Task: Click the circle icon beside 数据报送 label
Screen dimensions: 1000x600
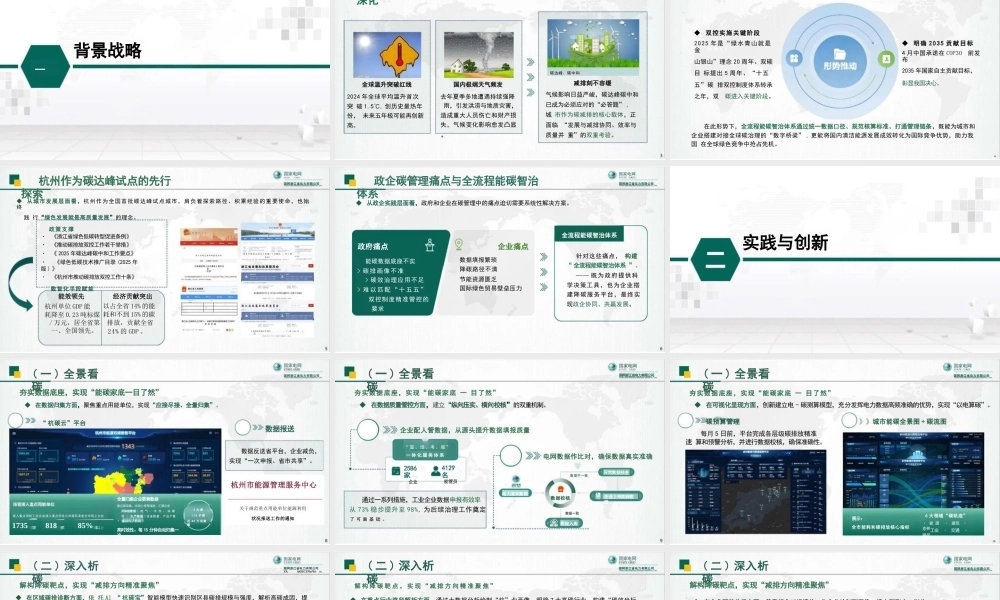Action: 242,427
